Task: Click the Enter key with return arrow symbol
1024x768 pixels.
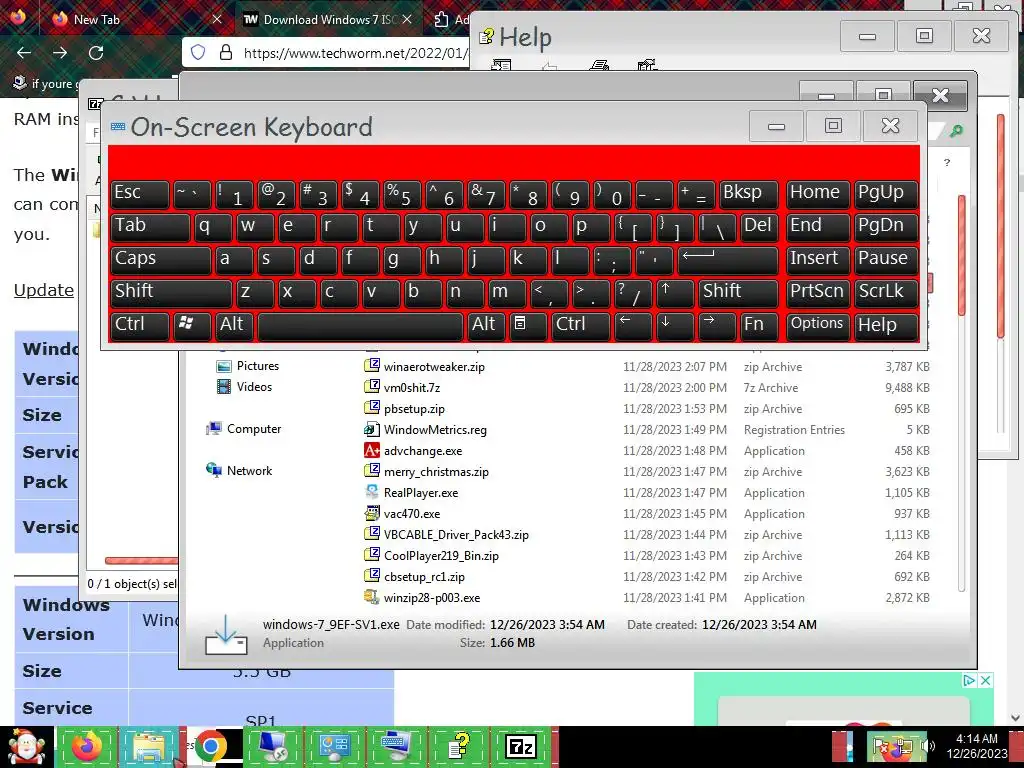Action: tap(728, 261)
